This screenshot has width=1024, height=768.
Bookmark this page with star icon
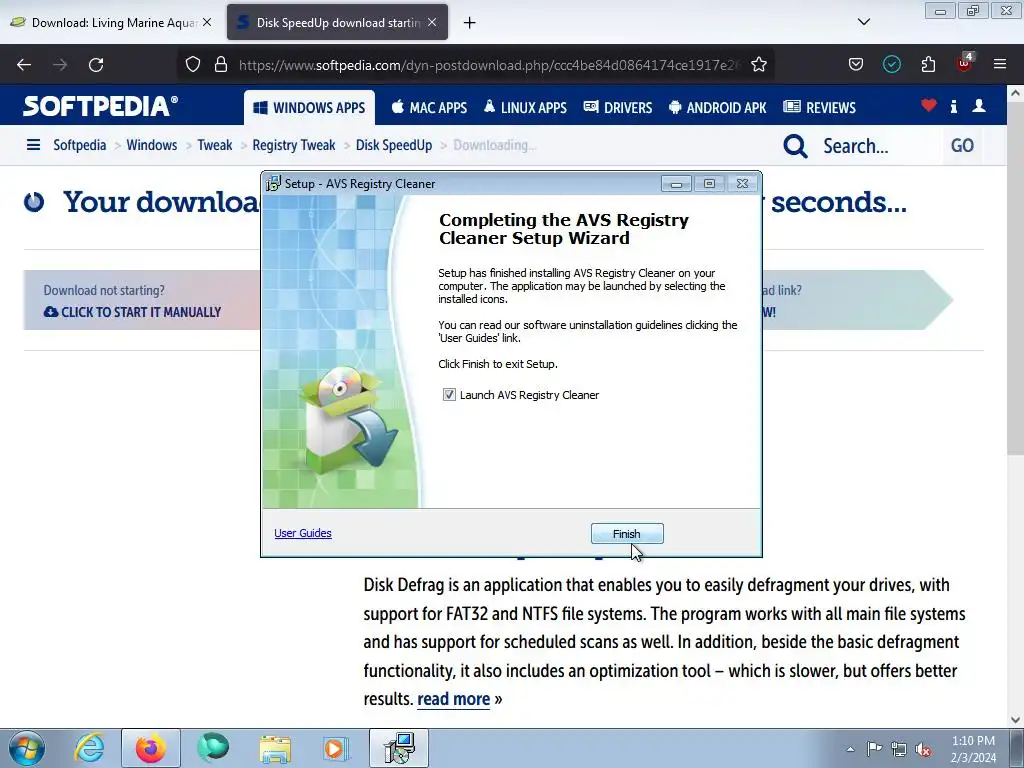[758, 64]
